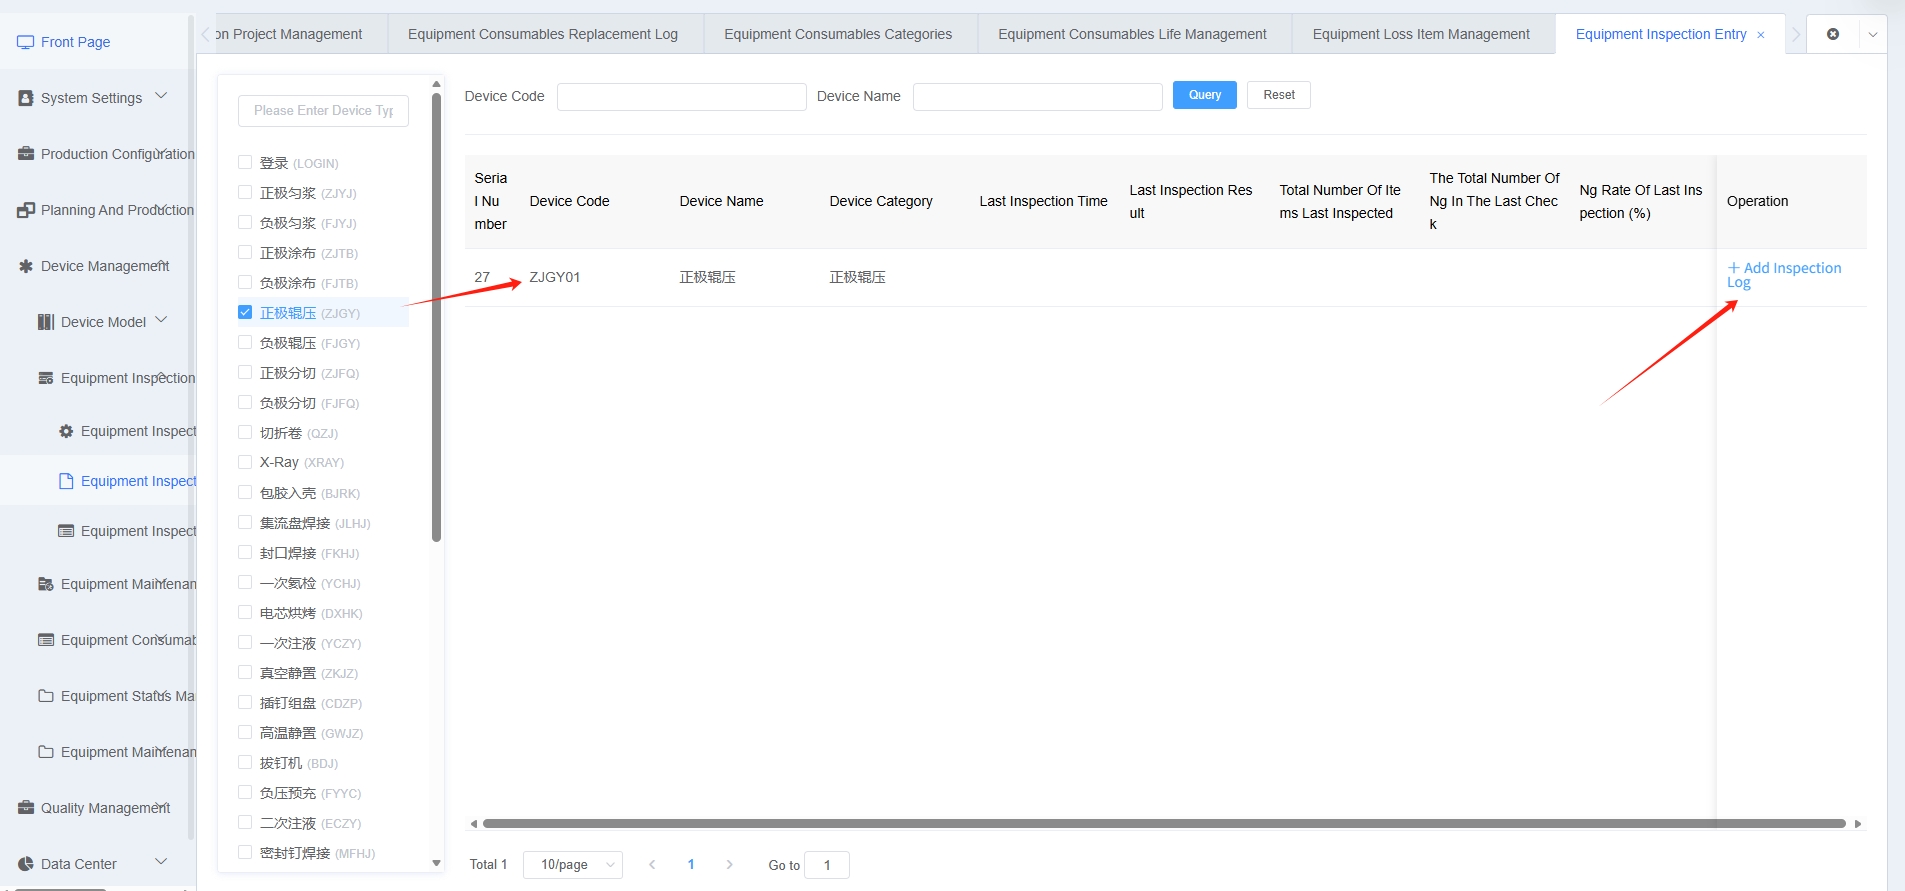The width and height of the screenshot is (1905, 891).
Task: Go to previous page arrow in pagination
Action: pyautogui.click(x=652, y=865)
